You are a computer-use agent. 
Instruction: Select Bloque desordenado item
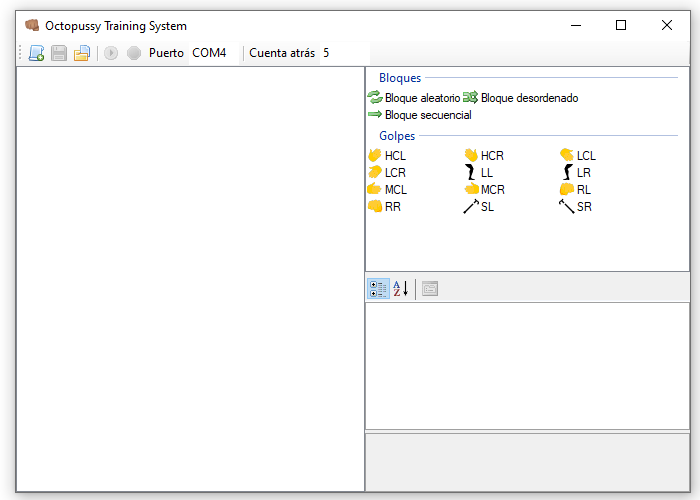point(521,98)
